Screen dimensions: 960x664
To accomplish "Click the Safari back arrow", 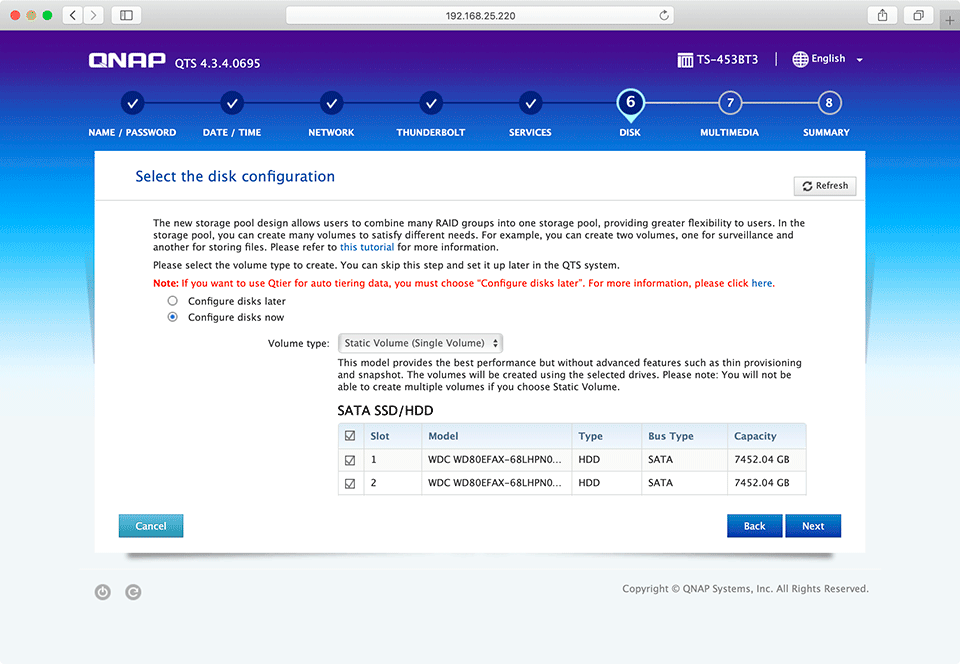I will [73, 15].
